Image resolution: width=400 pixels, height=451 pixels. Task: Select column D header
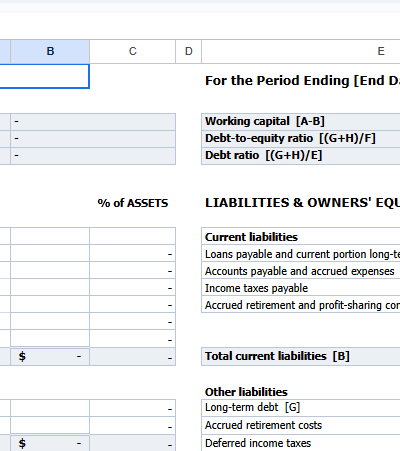point(189,51)
